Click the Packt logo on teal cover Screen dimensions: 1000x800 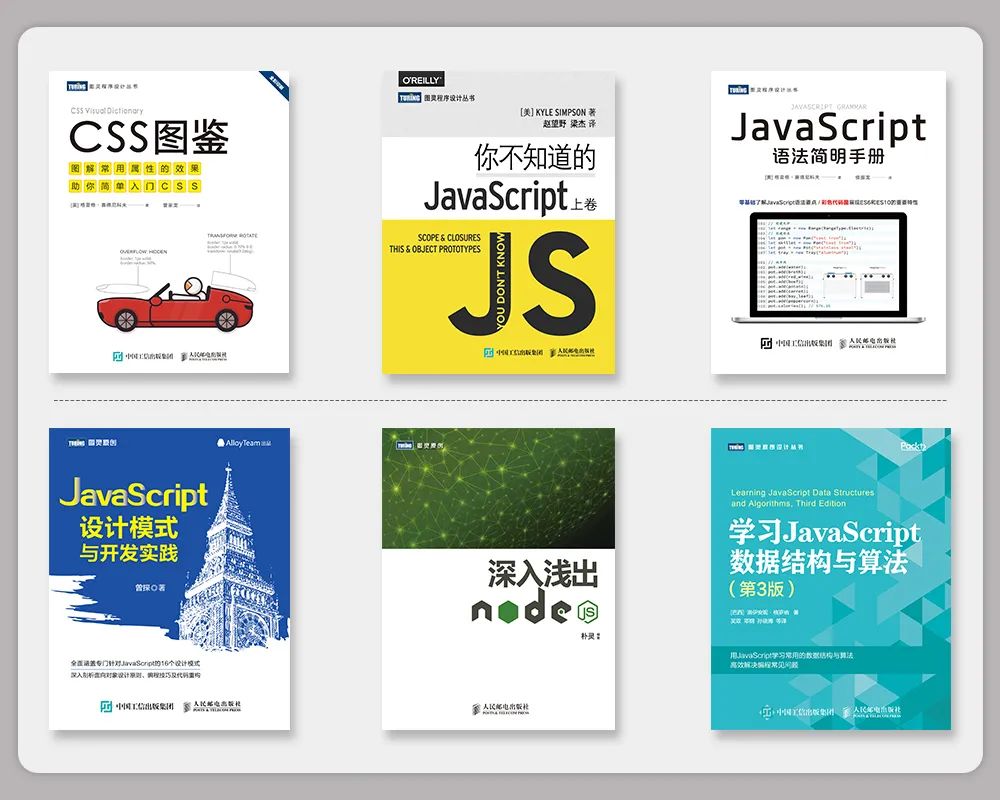point(913,446)
